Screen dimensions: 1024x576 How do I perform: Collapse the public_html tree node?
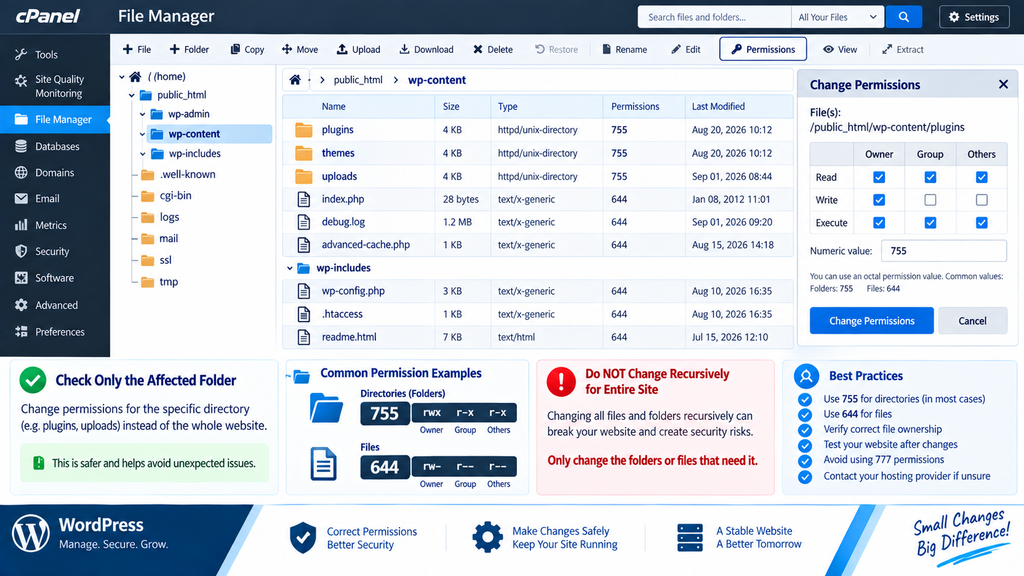[x=132, y=95]
